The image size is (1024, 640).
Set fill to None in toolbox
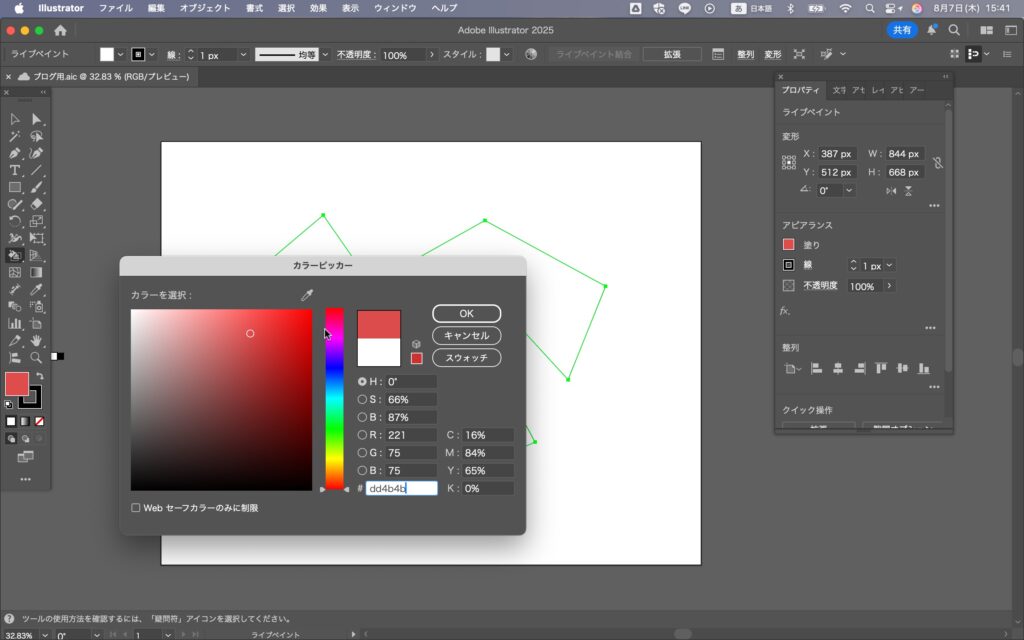tap(39, 422)
